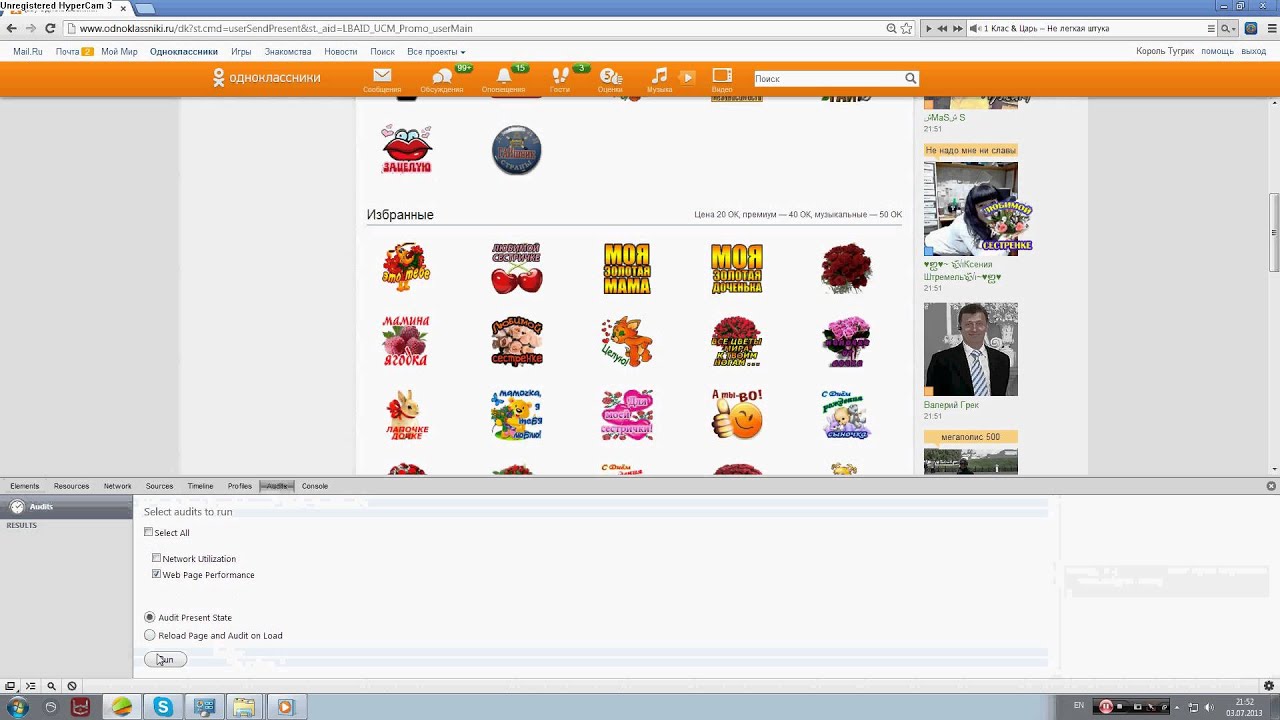Check the Select All checkbox

[149, 532]
